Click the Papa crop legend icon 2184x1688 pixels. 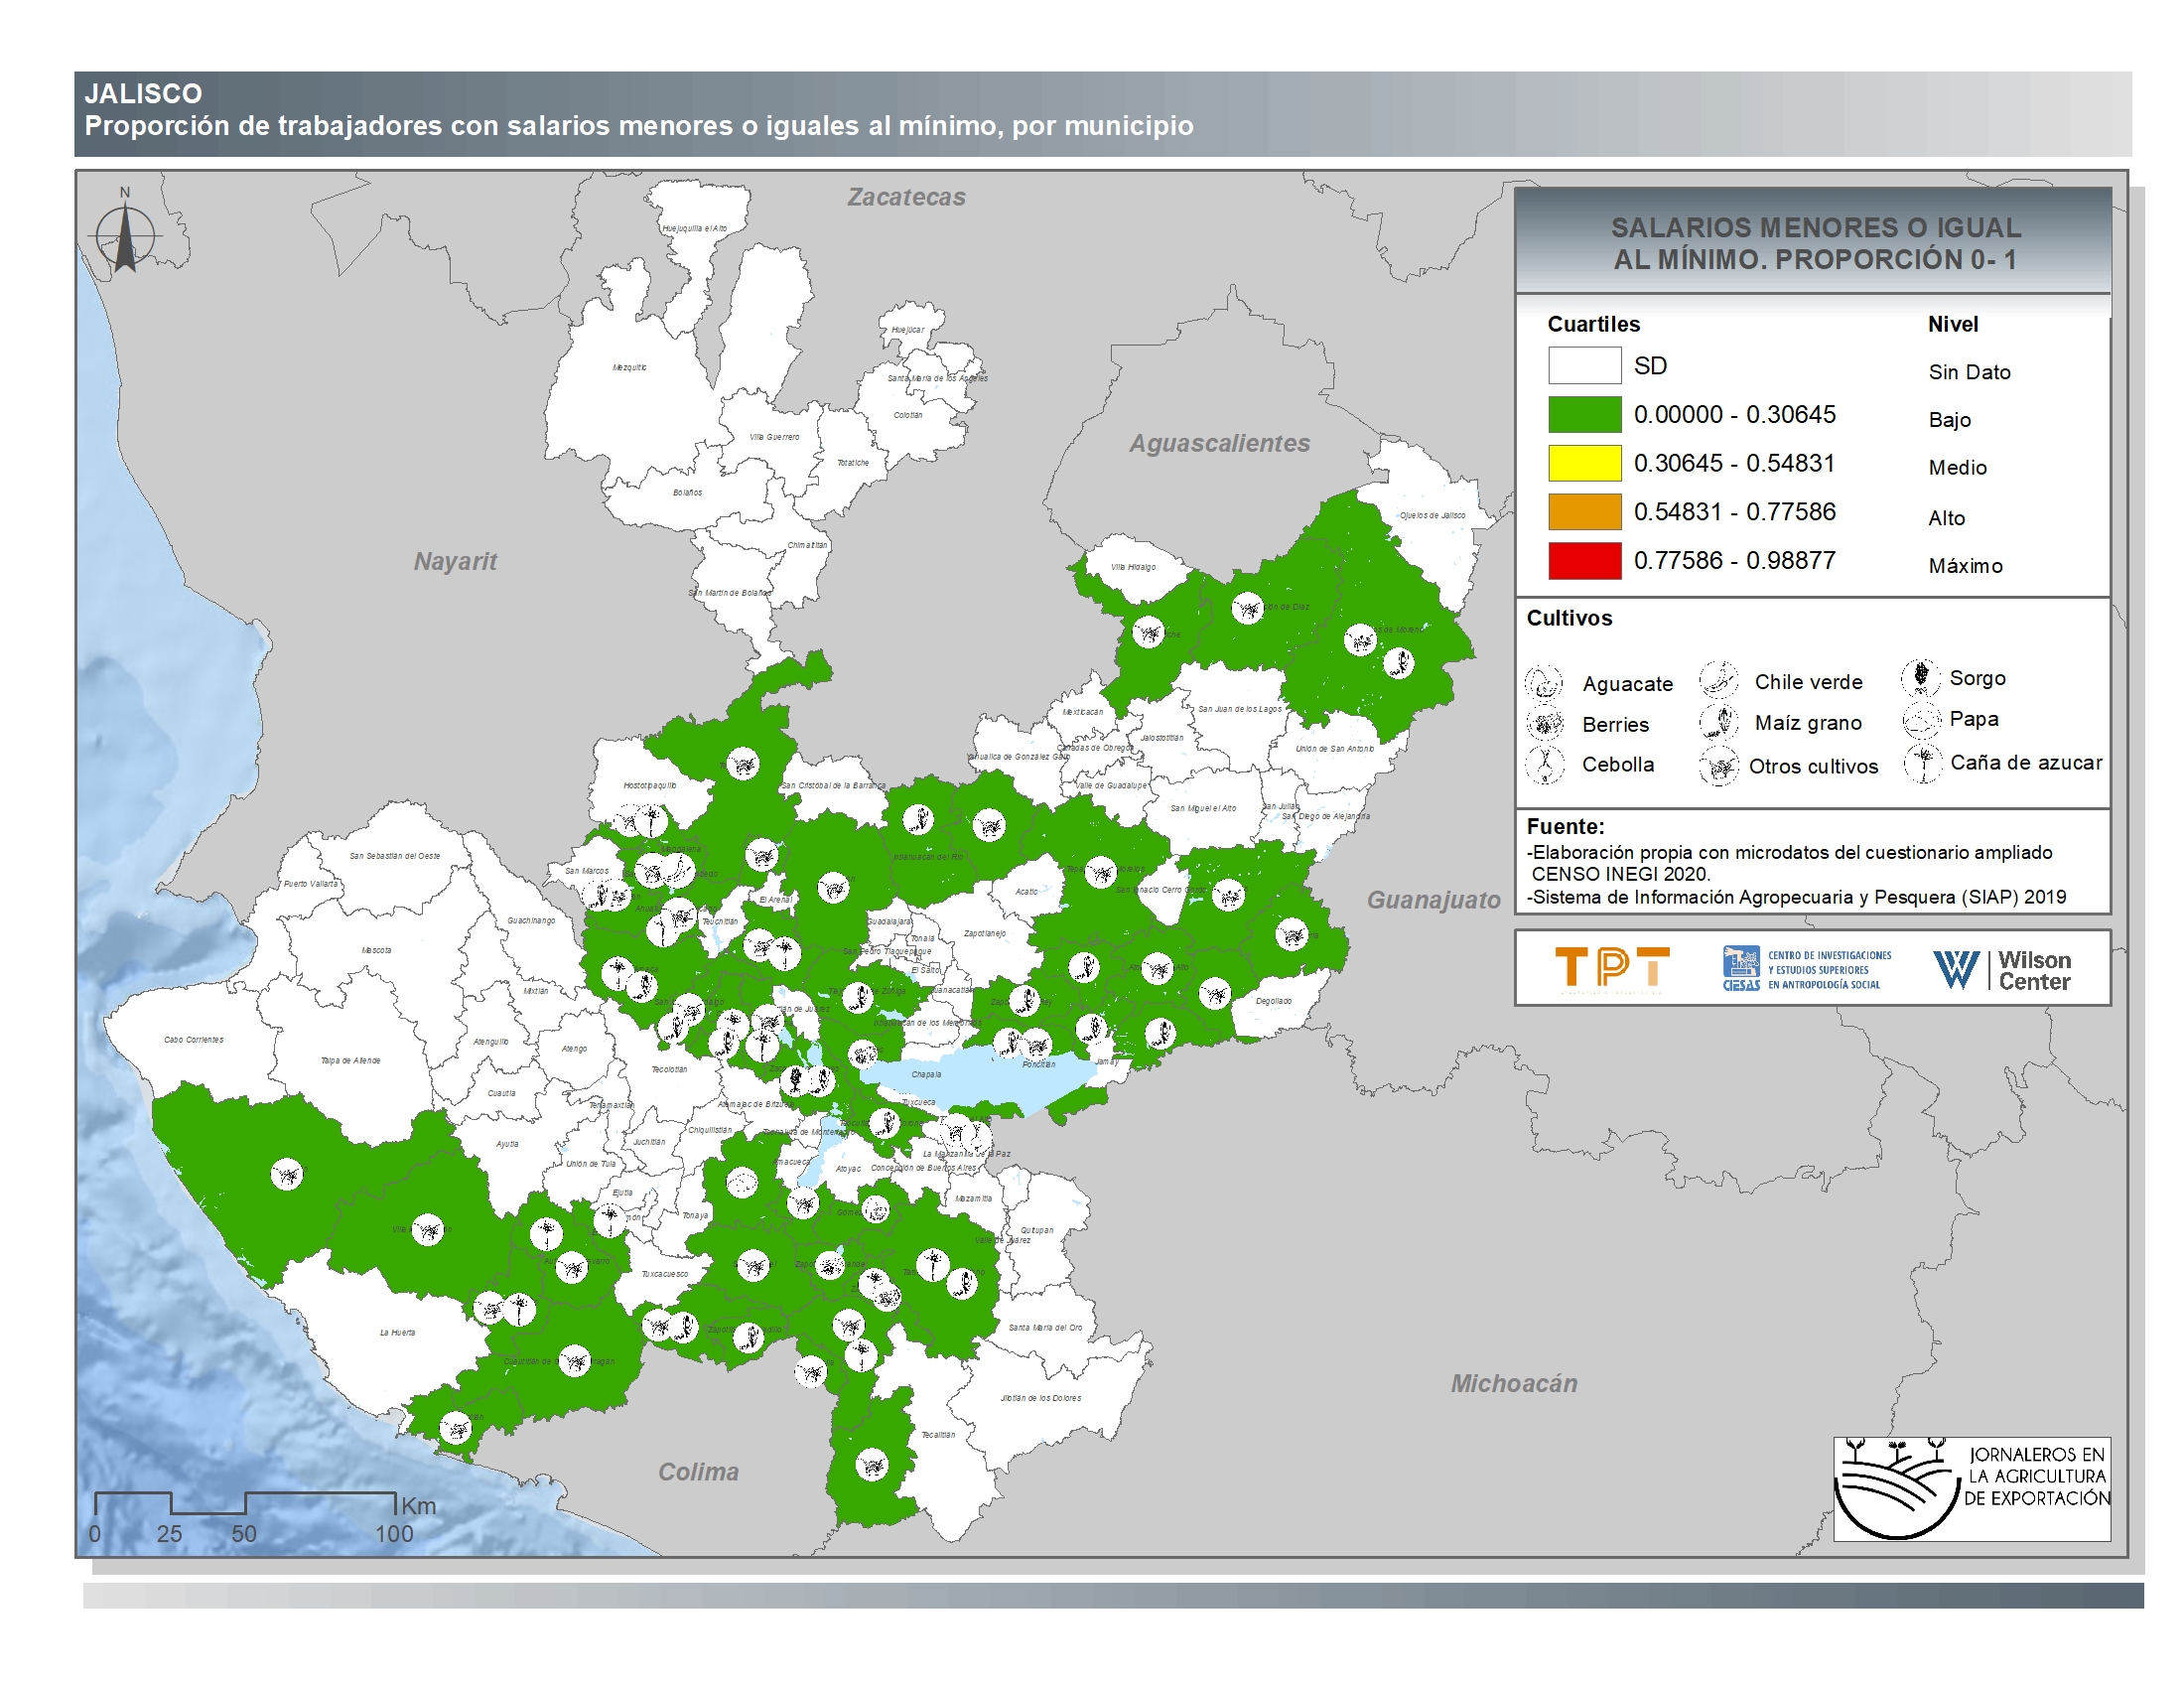(1921, 719)
